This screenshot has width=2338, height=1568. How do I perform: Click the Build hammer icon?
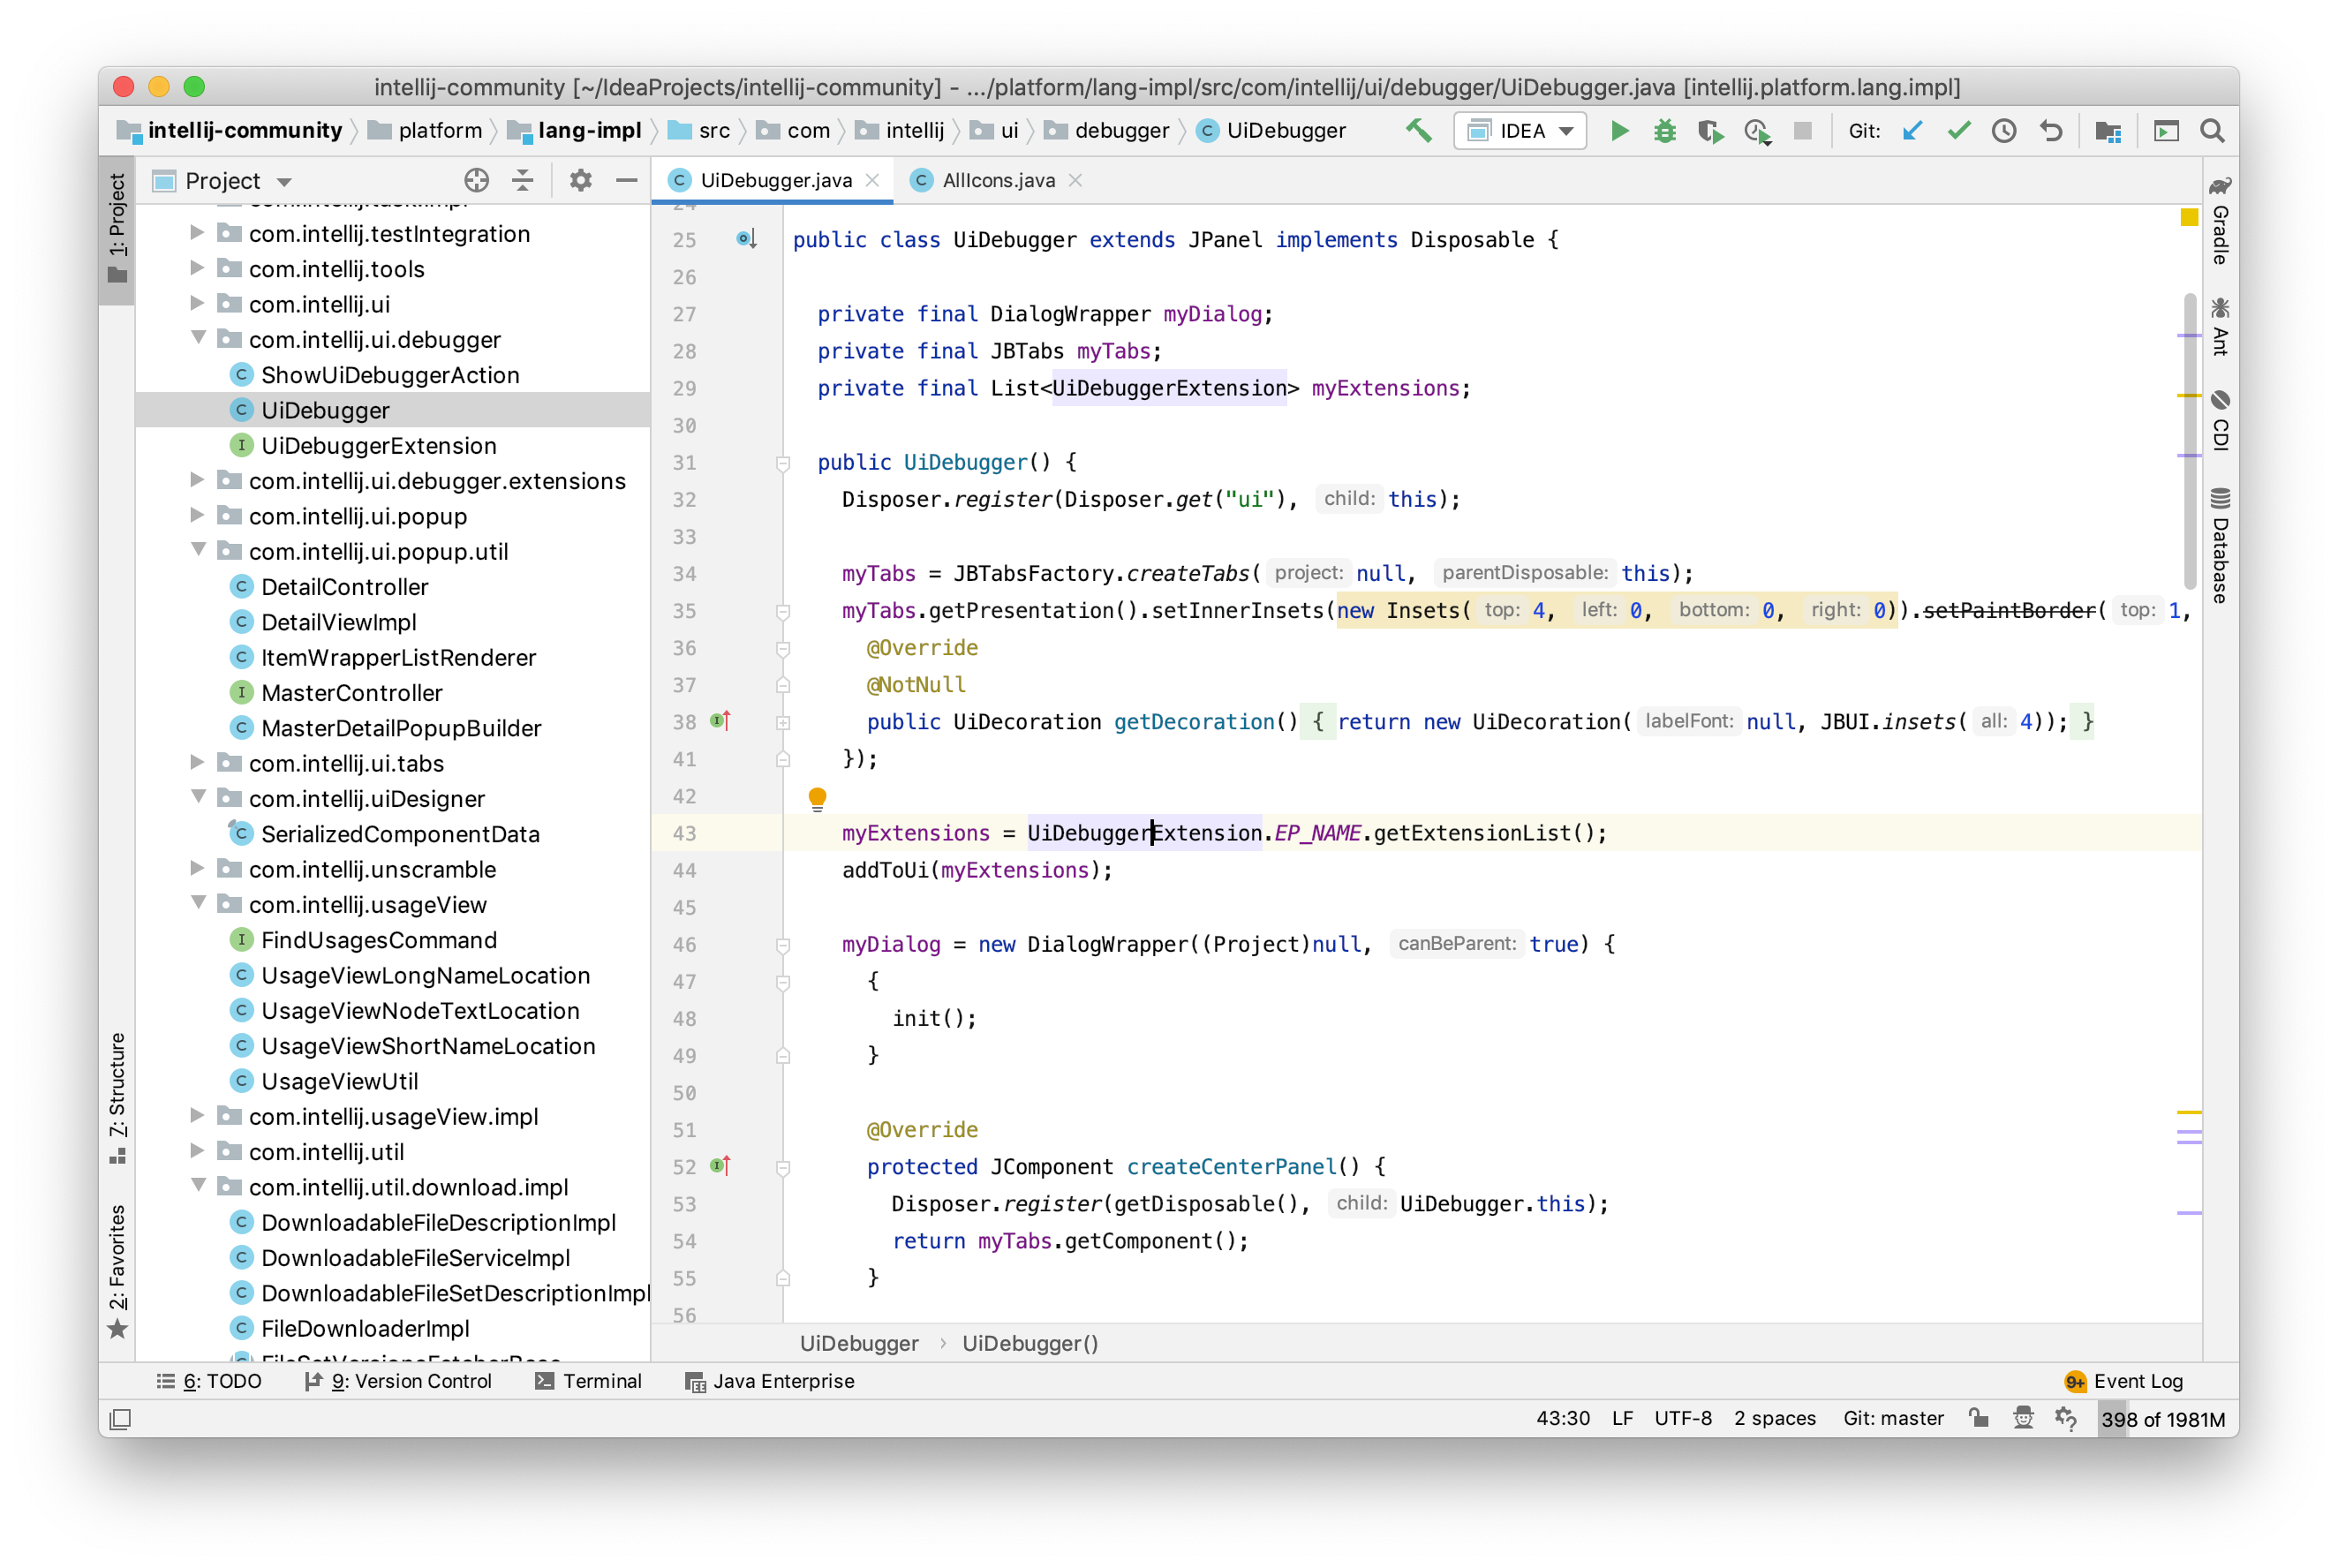point(1418,131)
